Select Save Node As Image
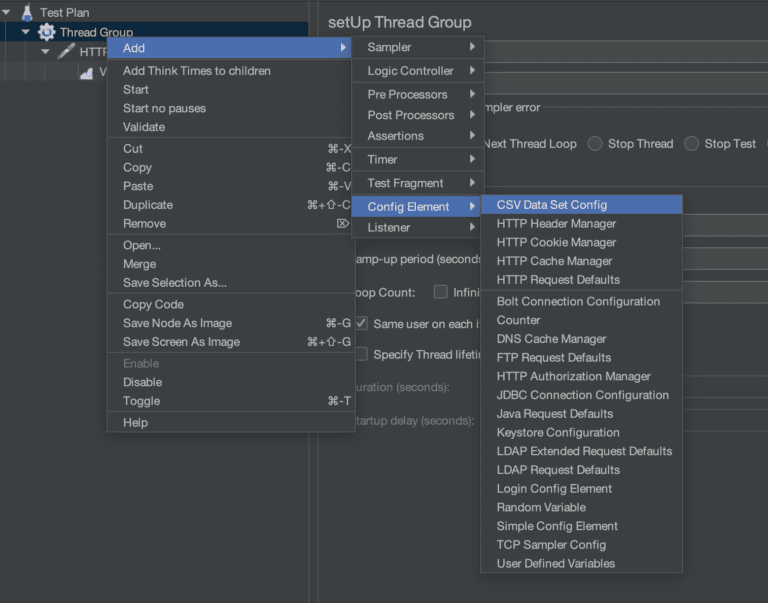Image resolution: width=768 pixels, height=603 pixels. (x=177, y=323)
